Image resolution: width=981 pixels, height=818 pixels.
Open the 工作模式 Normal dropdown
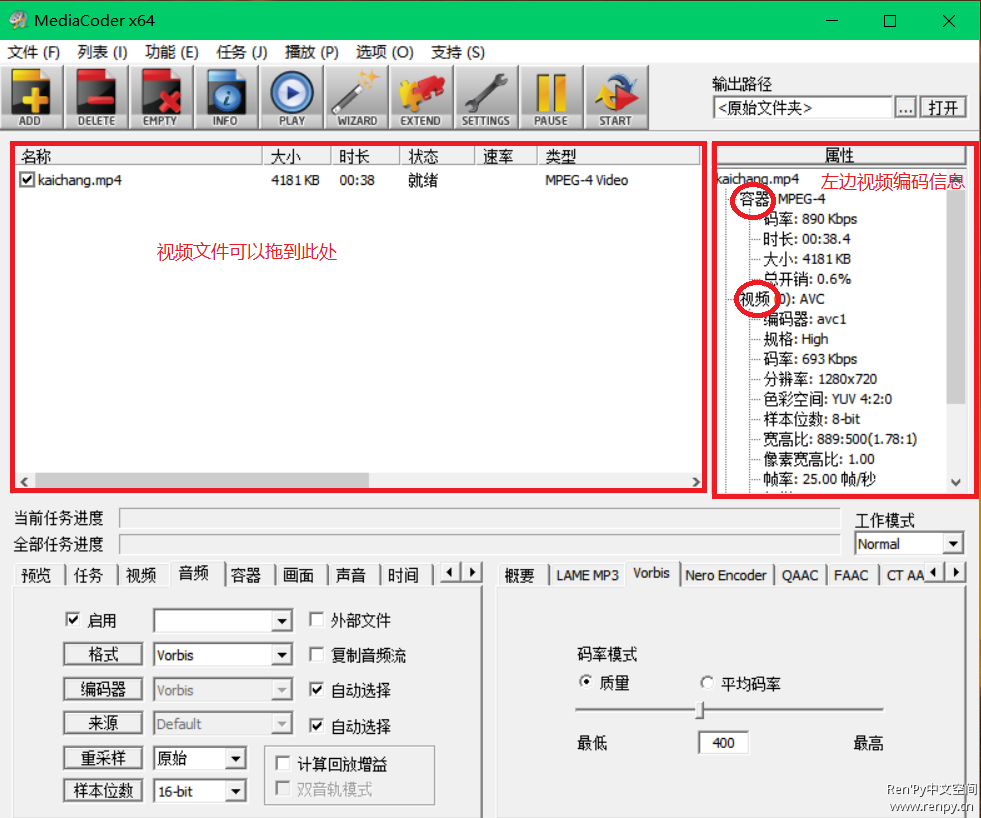click(953, 543)
